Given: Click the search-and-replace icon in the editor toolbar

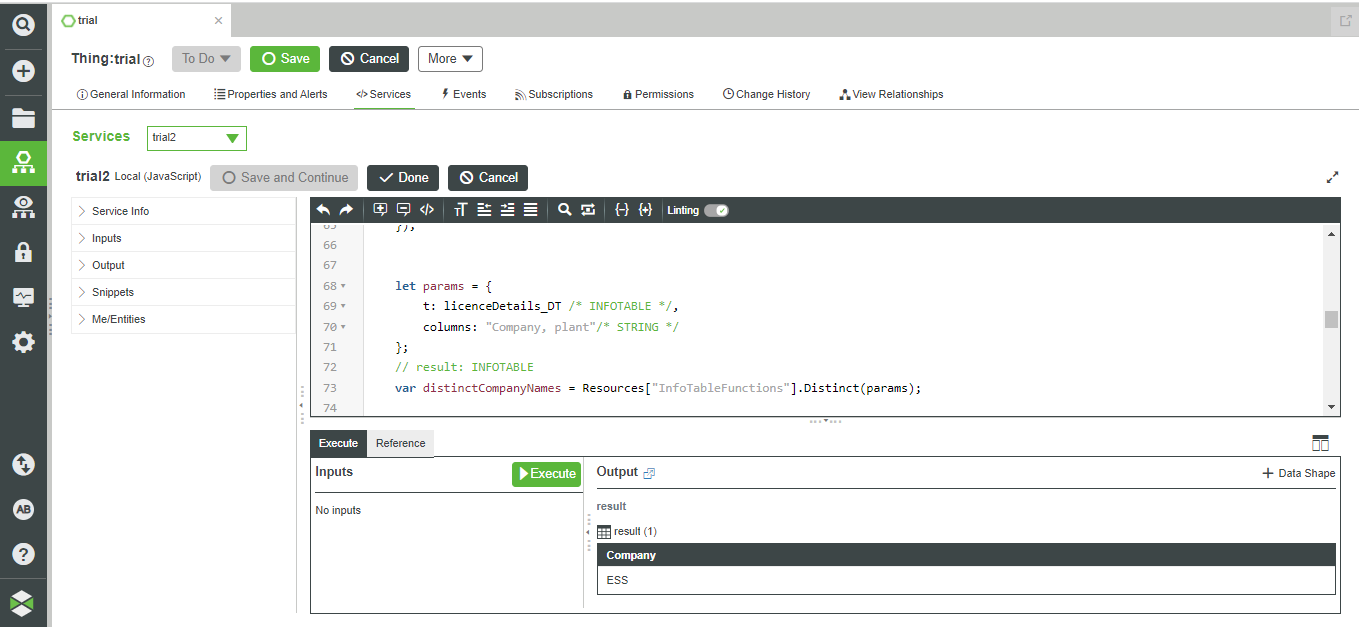Looking at the screenshot, I should click(x=588, y=209).
